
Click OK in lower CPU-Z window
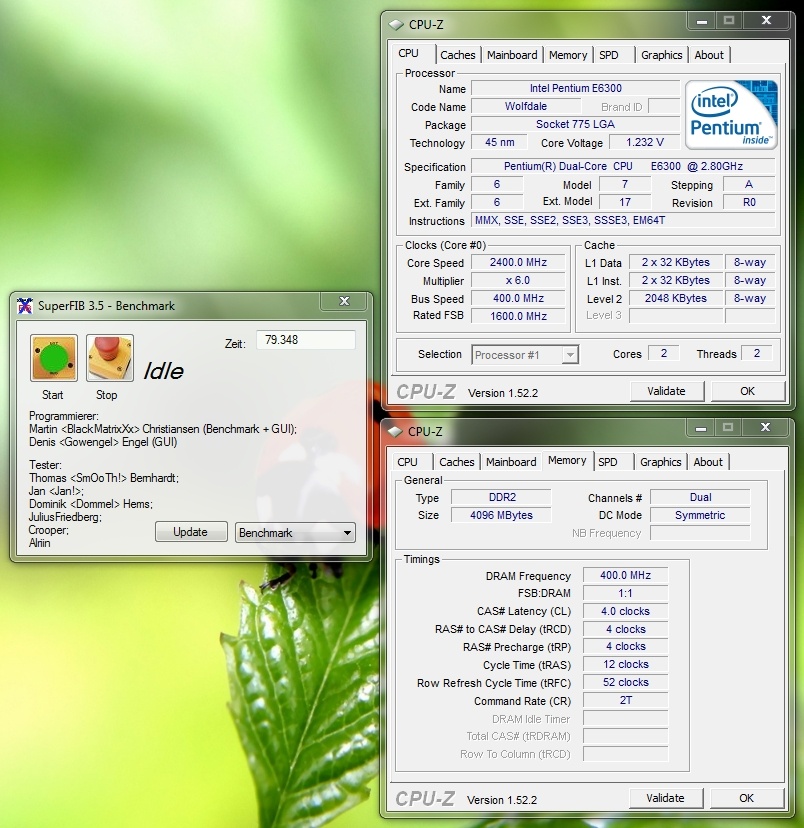point(746,798)
